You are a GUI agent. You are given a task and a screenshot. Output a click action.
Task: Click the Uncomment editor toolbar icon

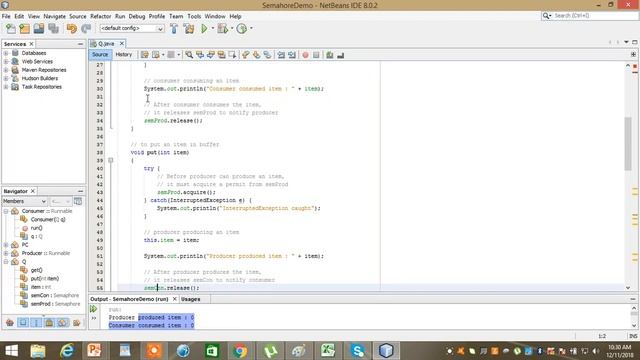(340, 55)
